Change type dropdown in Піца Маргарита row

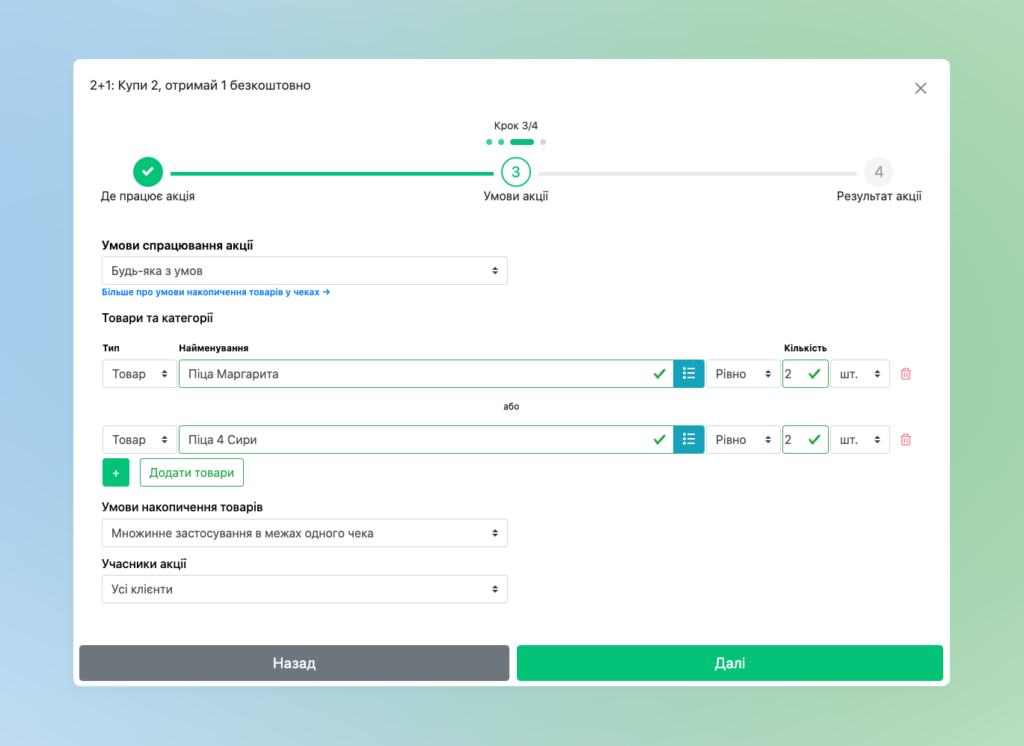pyautogui.click(x=139, y=374)
